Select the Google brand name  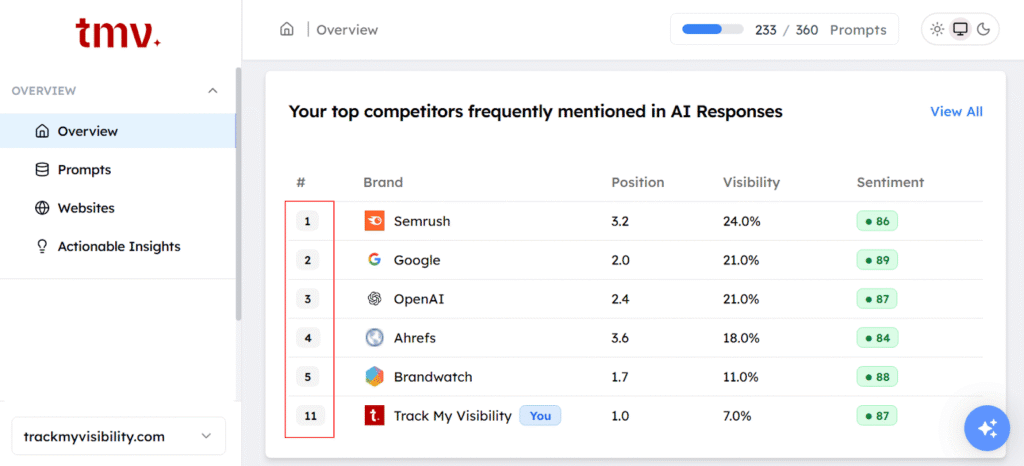tap(417, 260)
